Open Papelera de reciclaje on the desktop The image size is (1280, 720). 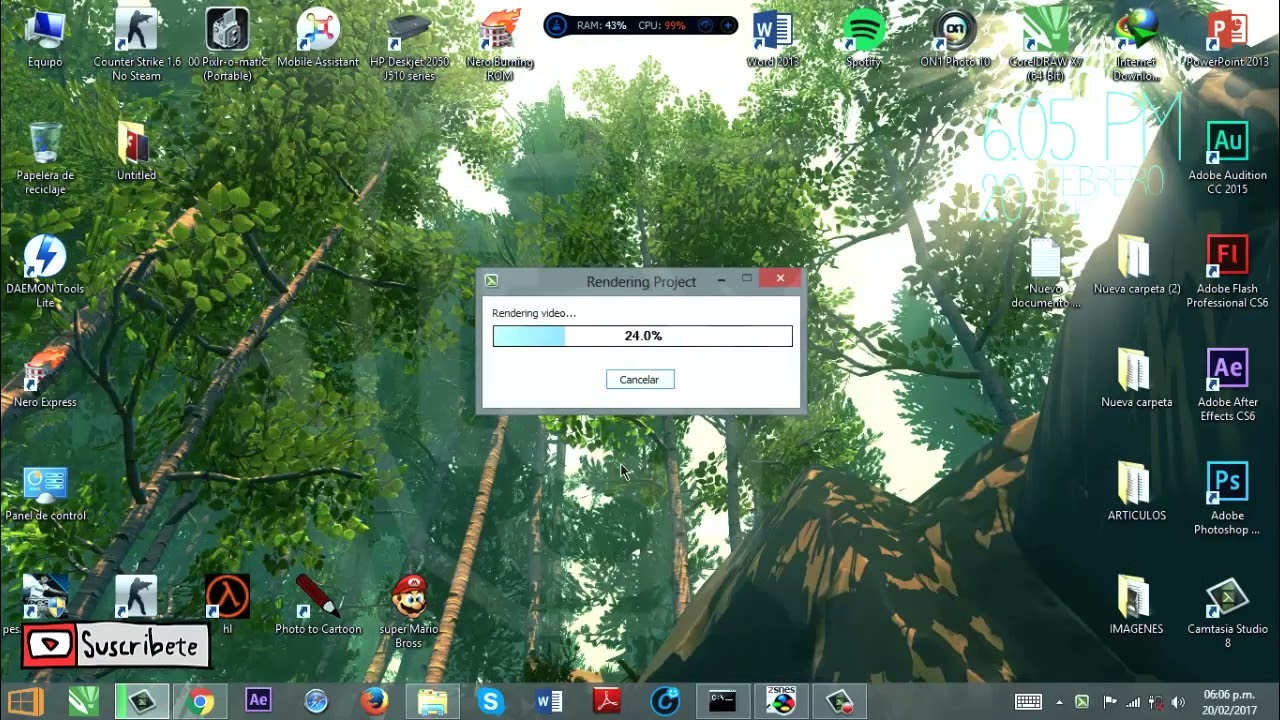(45, 143)
